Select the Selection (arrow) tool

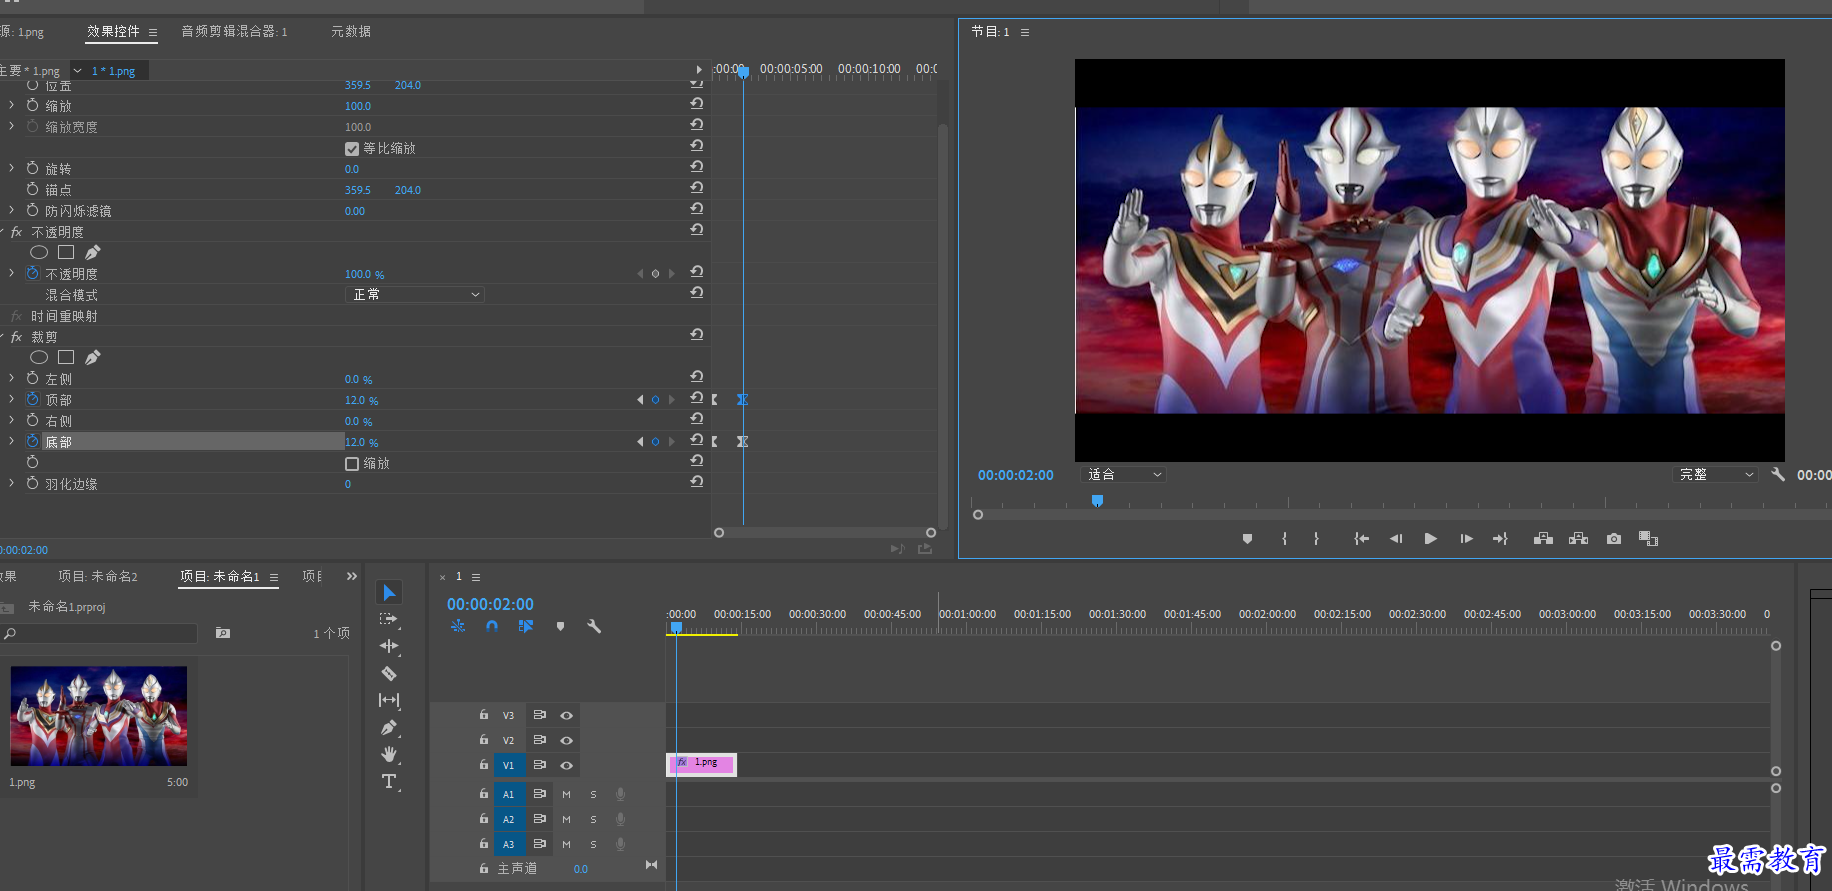tap(389, 592)
